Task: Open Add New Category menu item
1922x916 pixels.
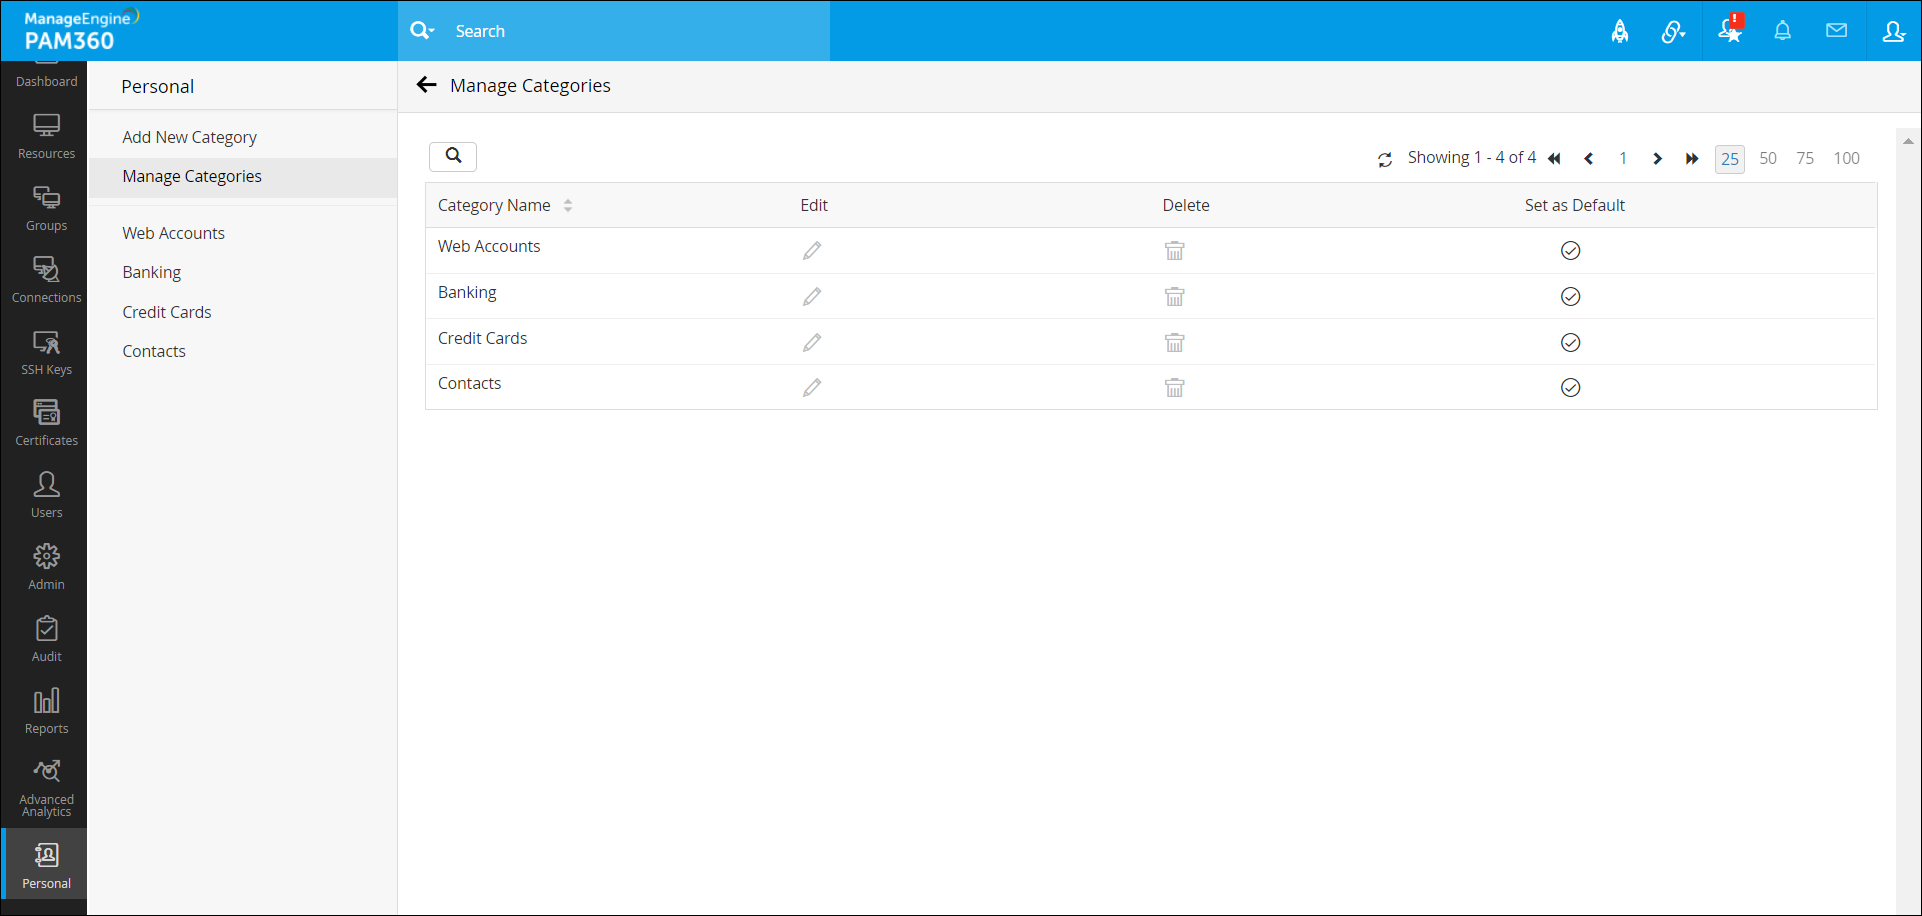Action: point(189,137)
